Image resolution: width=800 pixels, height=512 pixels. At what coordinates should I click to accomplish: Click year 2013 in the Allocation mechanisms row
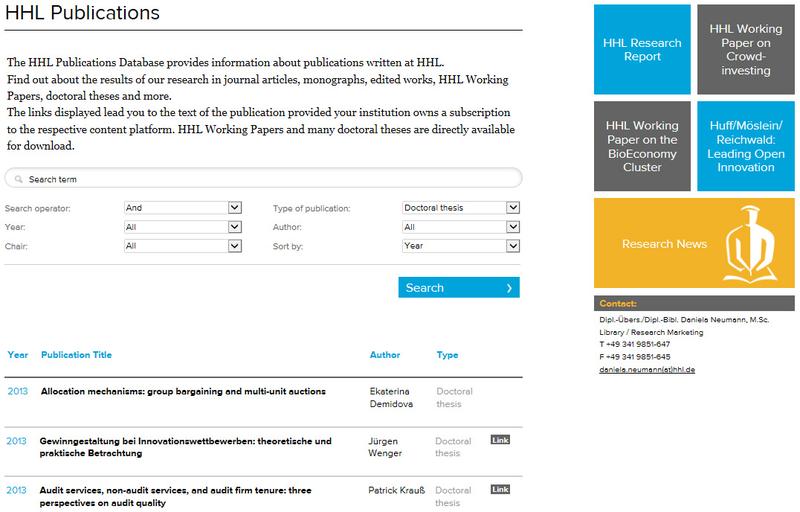pyautogui.click(x=17, y=392)
